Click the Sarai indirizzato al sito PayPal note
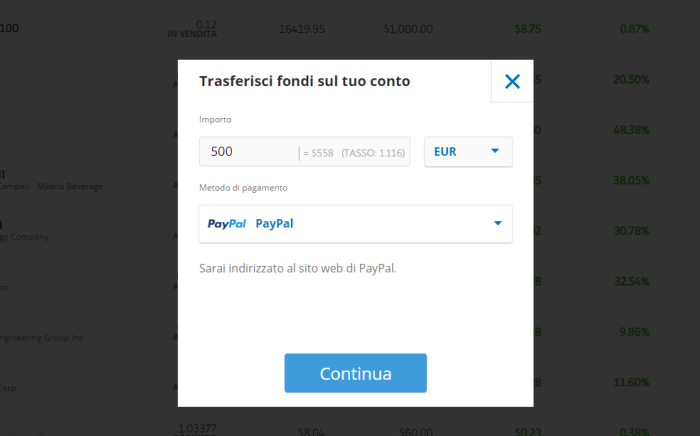The image size is (700, 436). click(298, 268)
